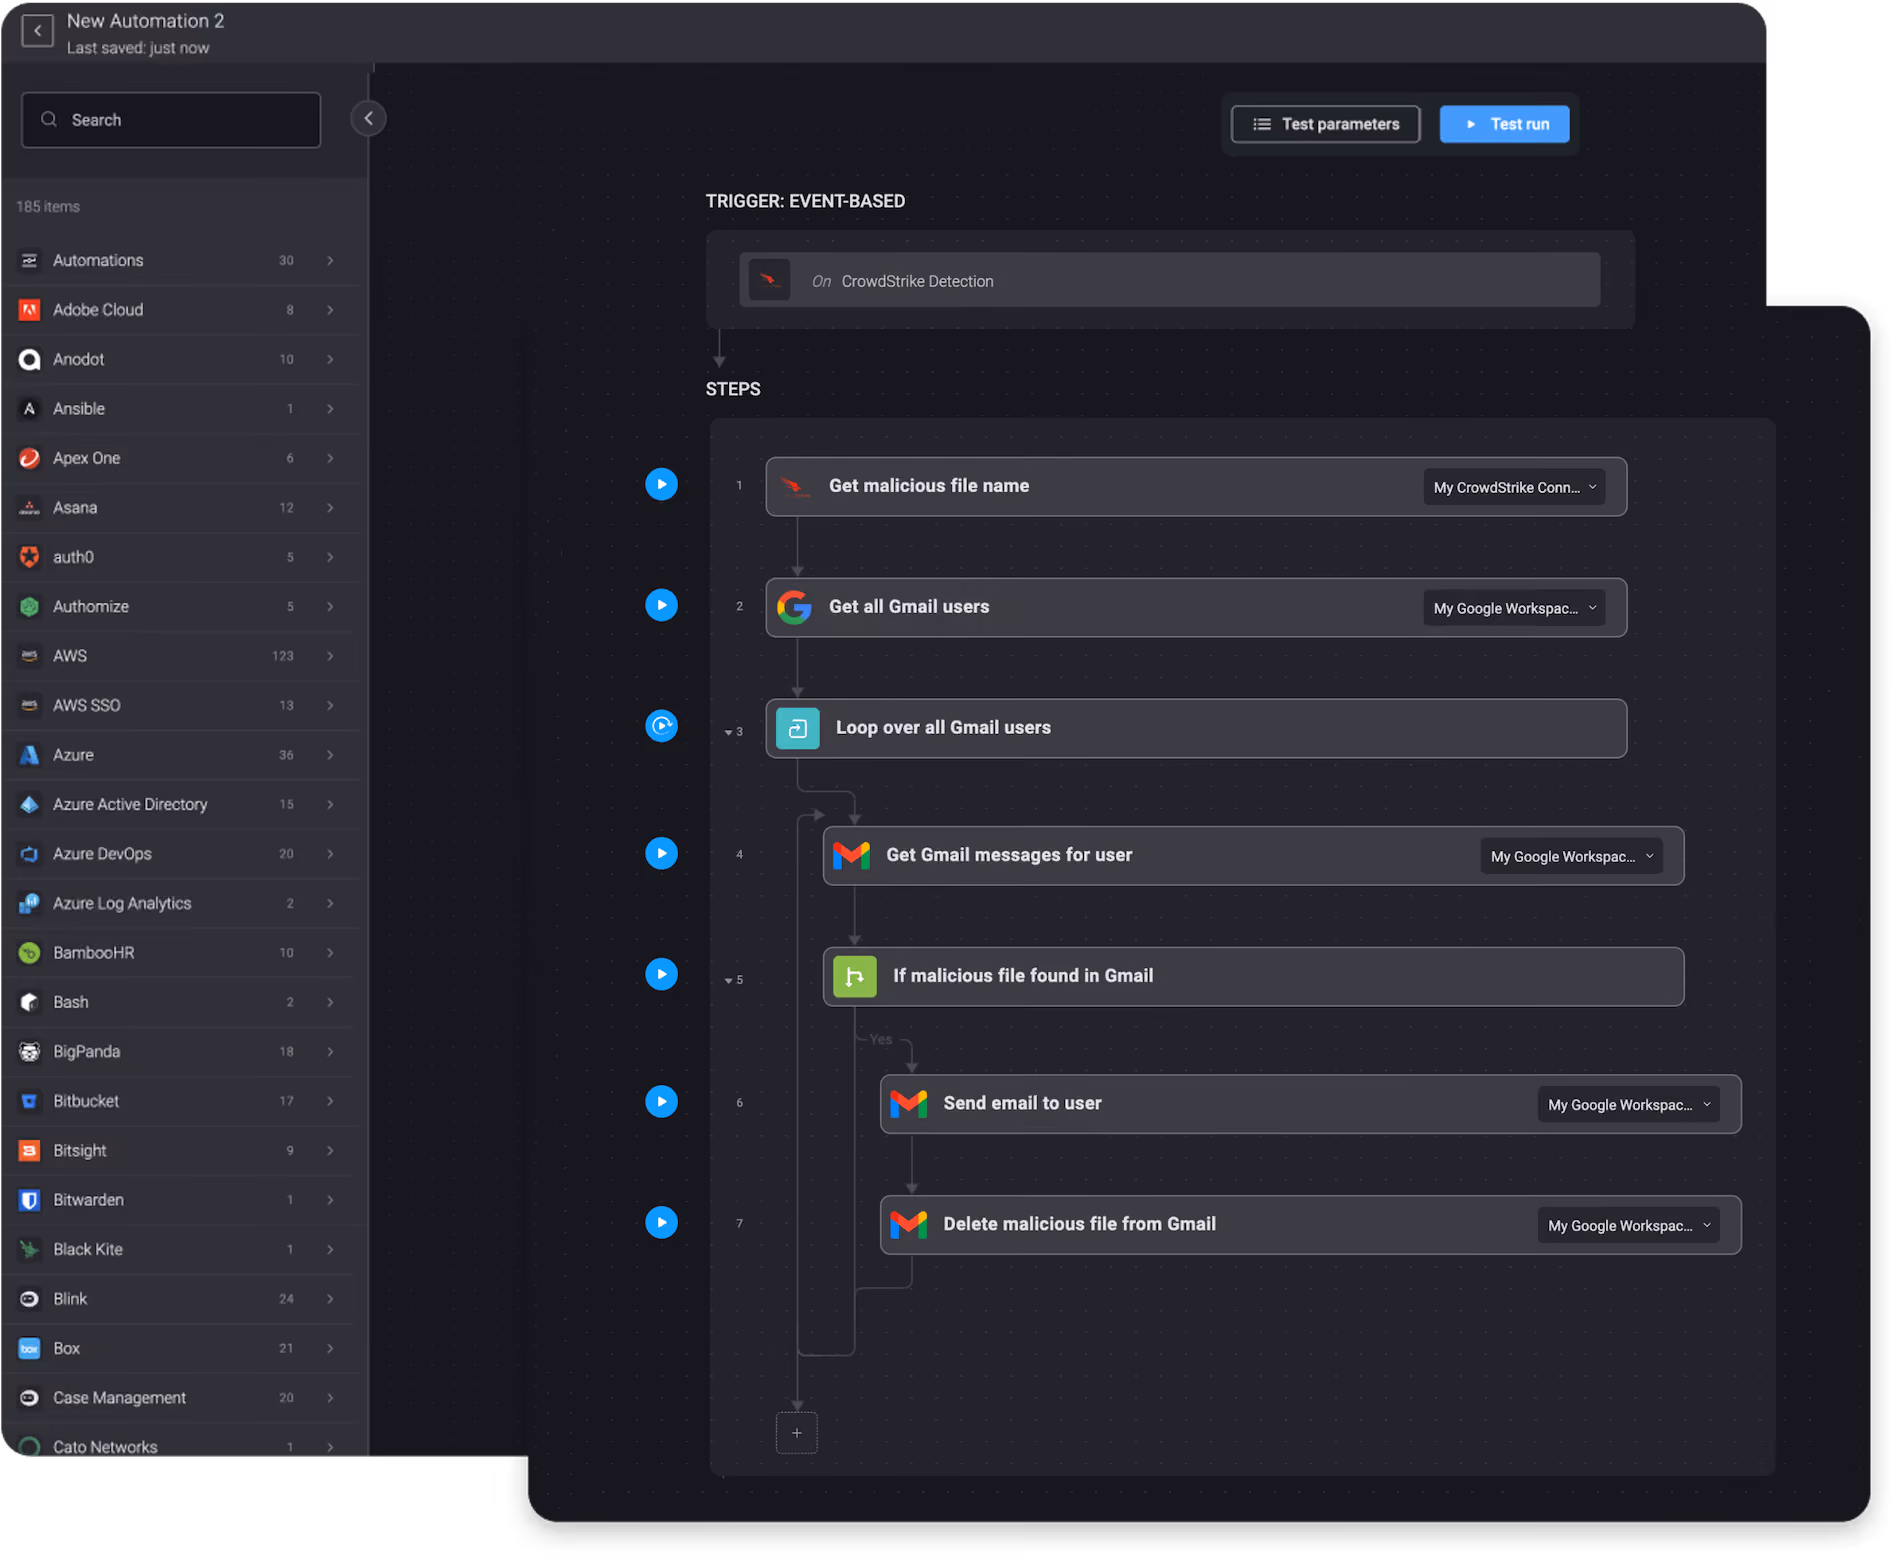The image size is (1900, 1560).
Task: Open the My CrowdStrike Conn... connection dropdown
Action: coord(1514,488)
